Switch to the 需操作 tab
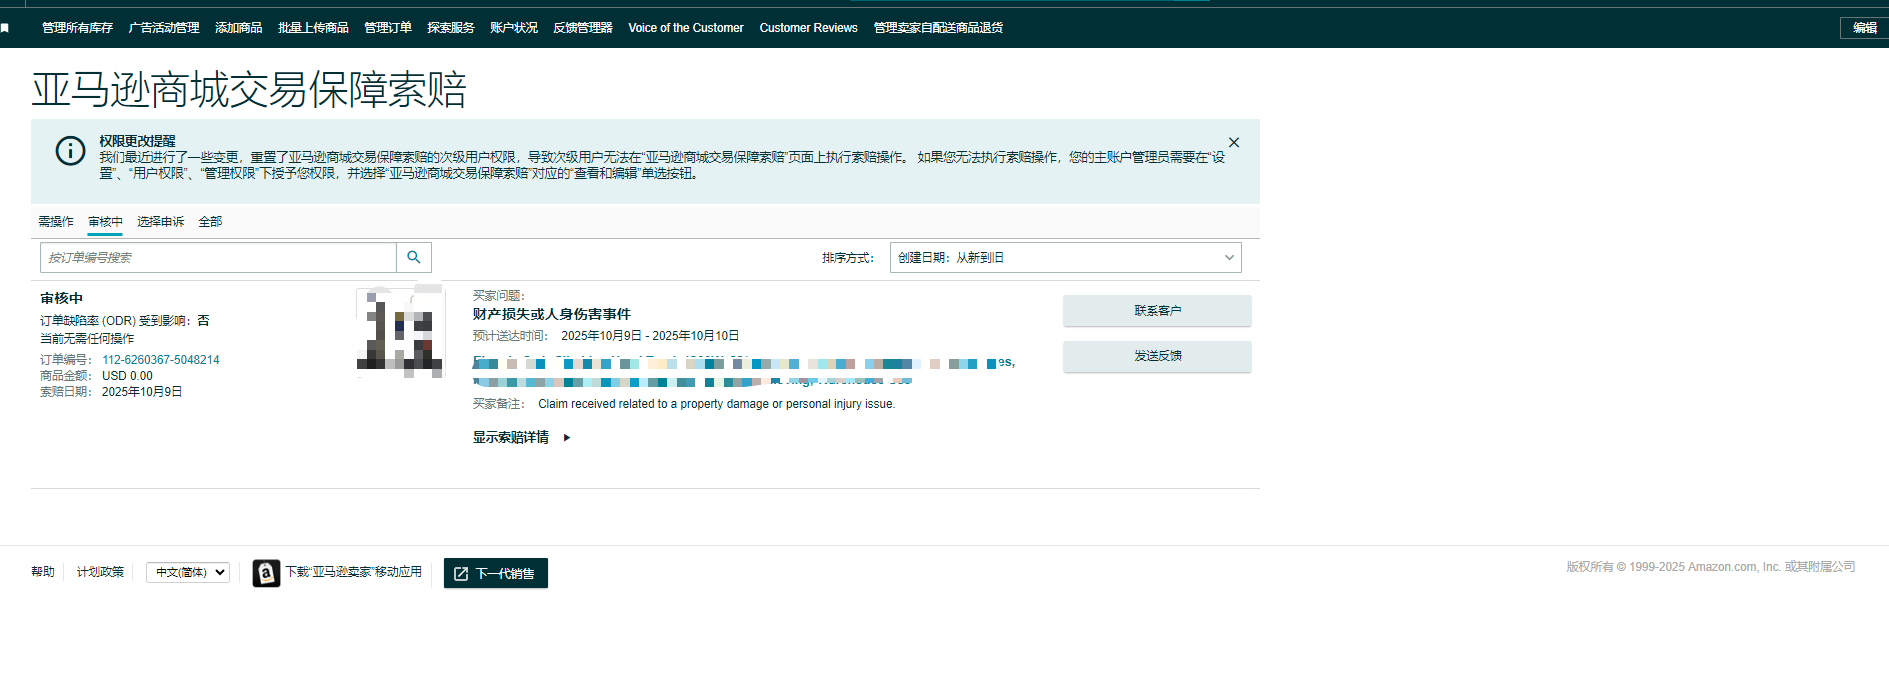This screenshot has width=1889, height=690. [56, 222]
